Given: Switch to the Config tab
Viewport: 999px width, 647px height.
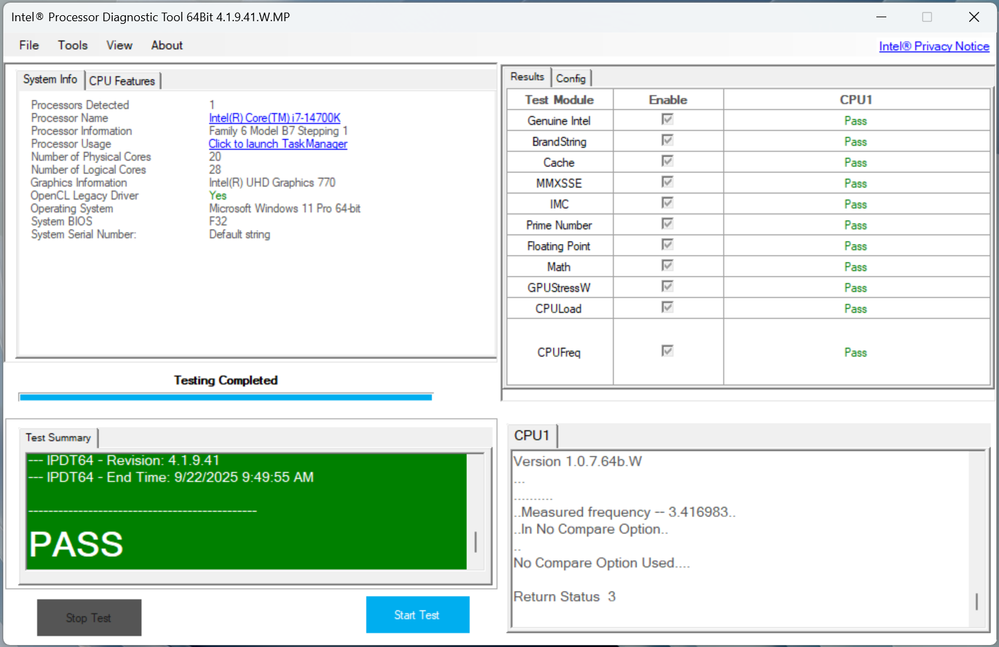Looking at the screenshot, I should pos(571,78).
